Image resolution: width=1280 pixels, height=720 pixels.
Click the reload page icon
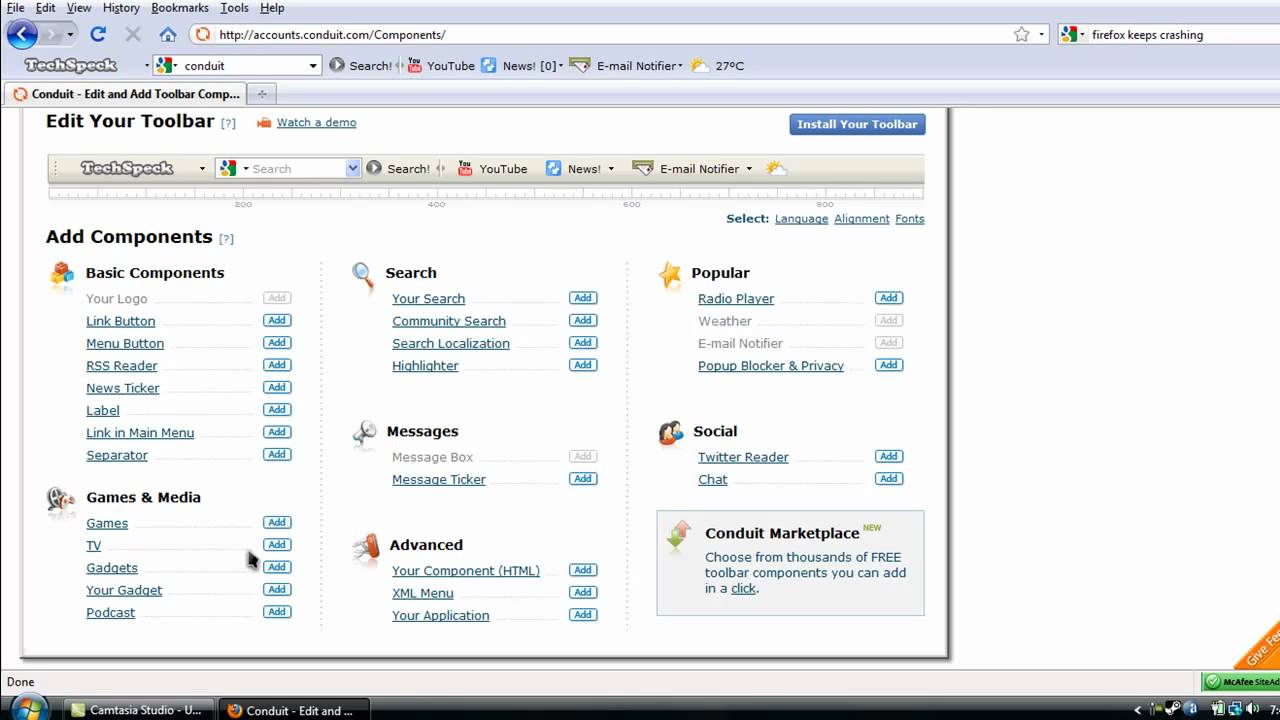(x=98, y=34)
